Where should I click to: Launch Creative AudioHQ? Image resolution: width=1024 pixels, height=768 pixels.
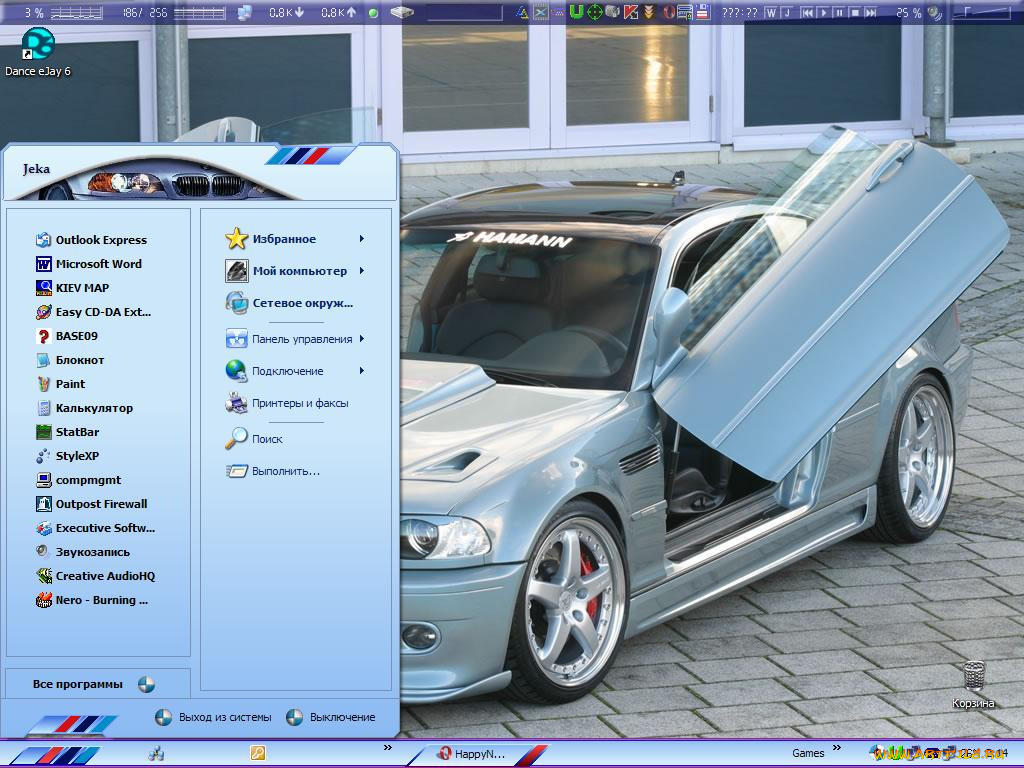[95, 576]
